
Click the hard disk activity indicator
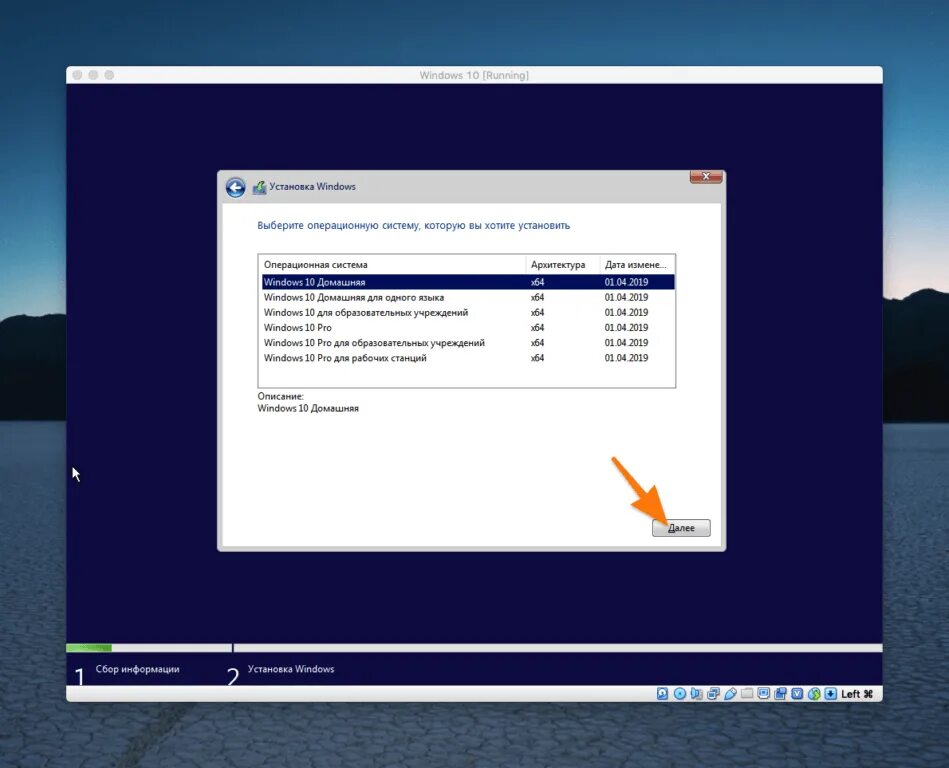(663, 694)
